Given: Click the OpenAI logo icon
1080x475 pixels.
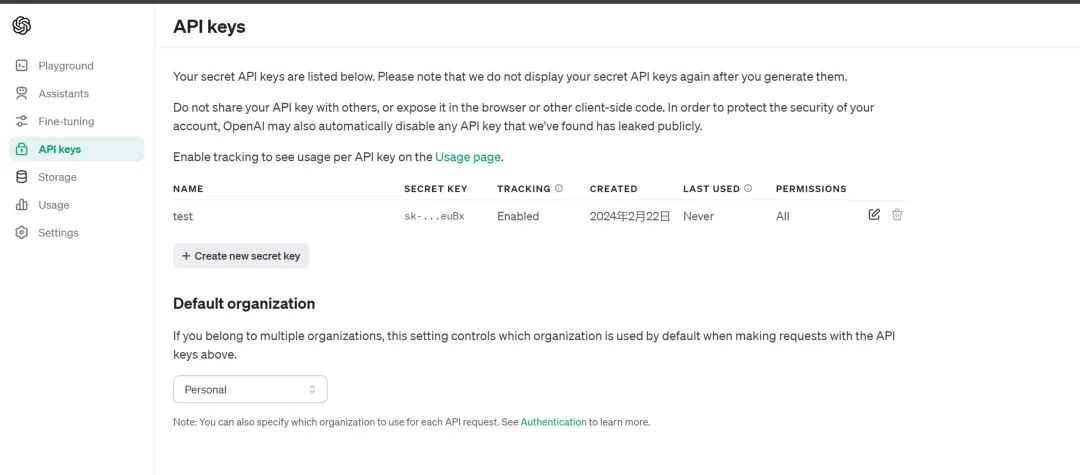Looking at the screenshot, I should tap(22, 26).
